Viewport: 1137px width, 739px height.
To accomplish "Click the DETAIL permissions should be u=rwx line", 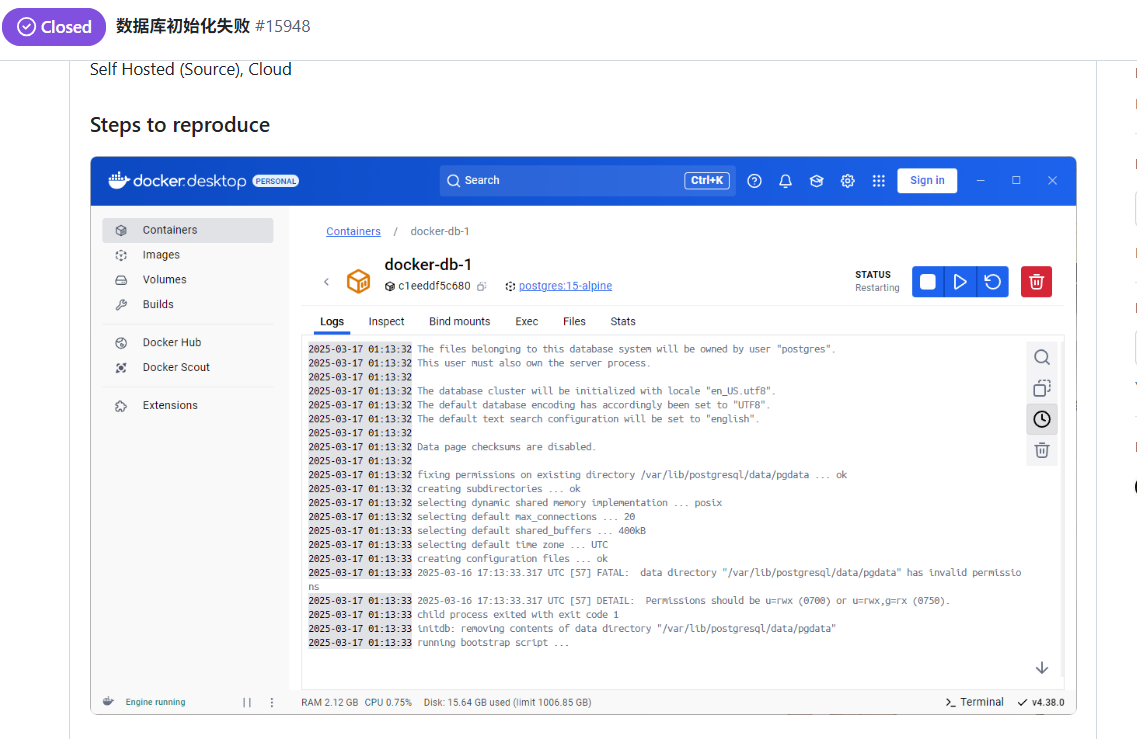I will click(x=683, y=600).
